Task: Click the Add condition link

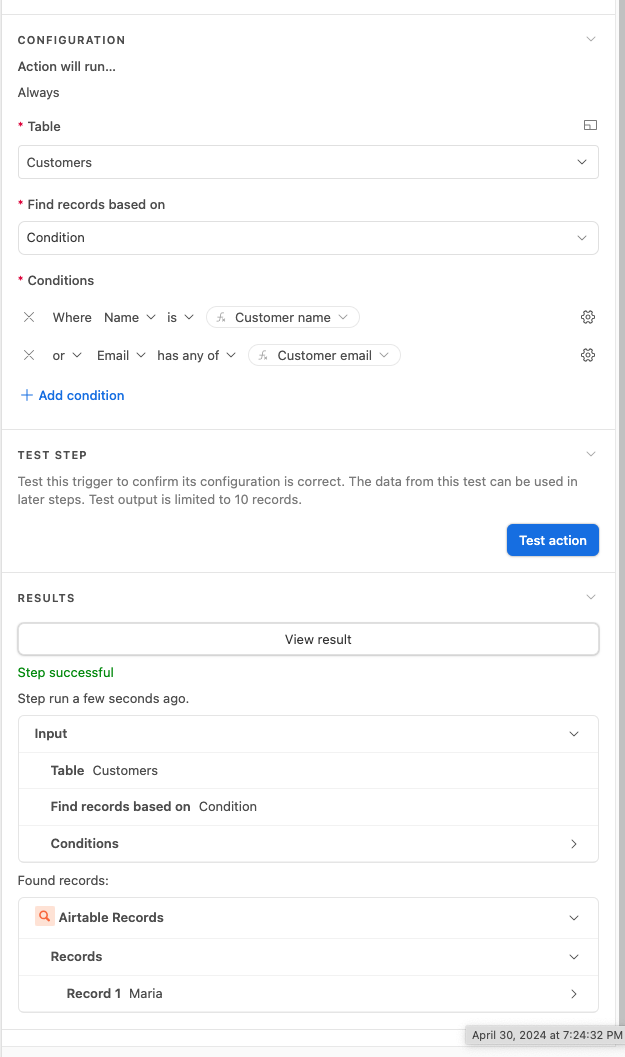Action: coord(82,396)
